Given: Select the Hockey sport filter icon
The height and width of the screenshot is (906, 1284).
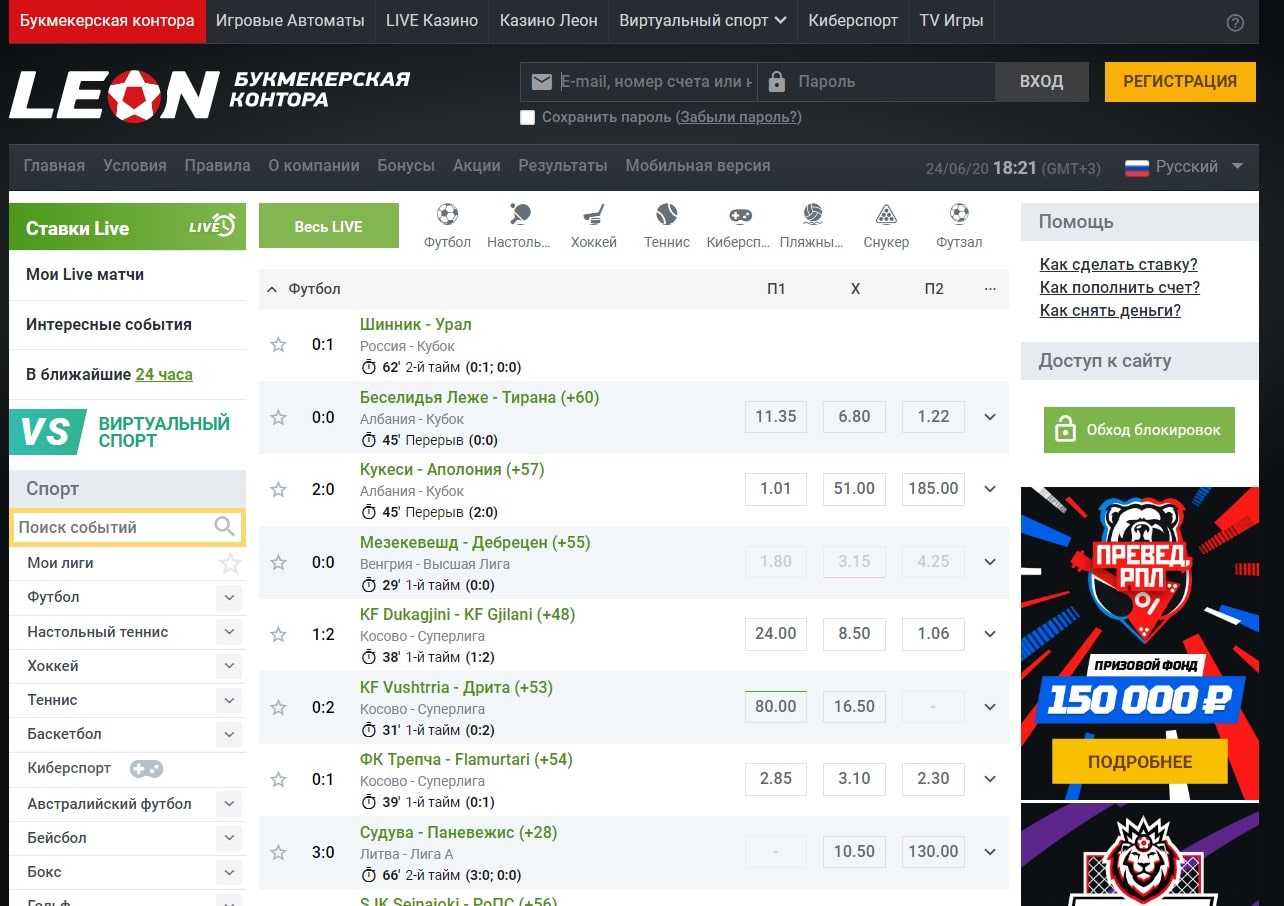Looking at the screenshot, I should click(594, 215).
